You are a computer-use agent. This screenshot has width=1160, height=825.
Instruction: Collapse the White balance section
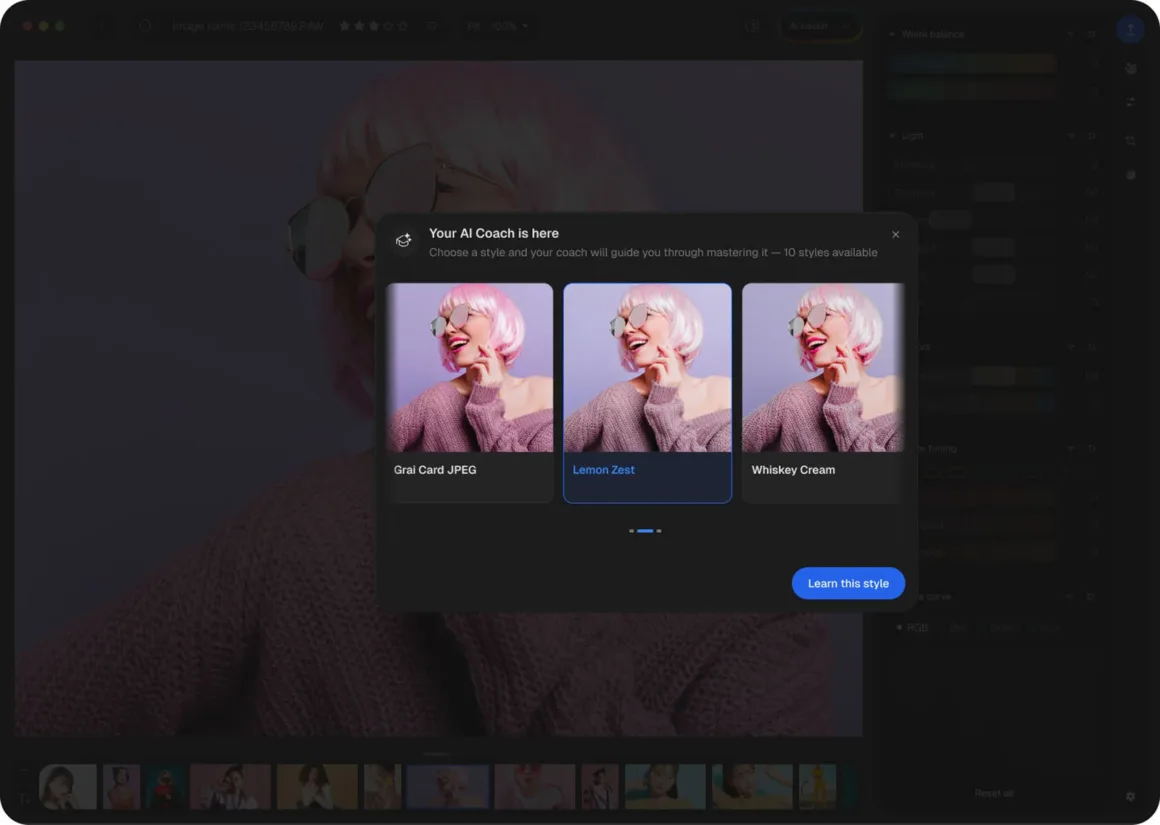(892, 34)
